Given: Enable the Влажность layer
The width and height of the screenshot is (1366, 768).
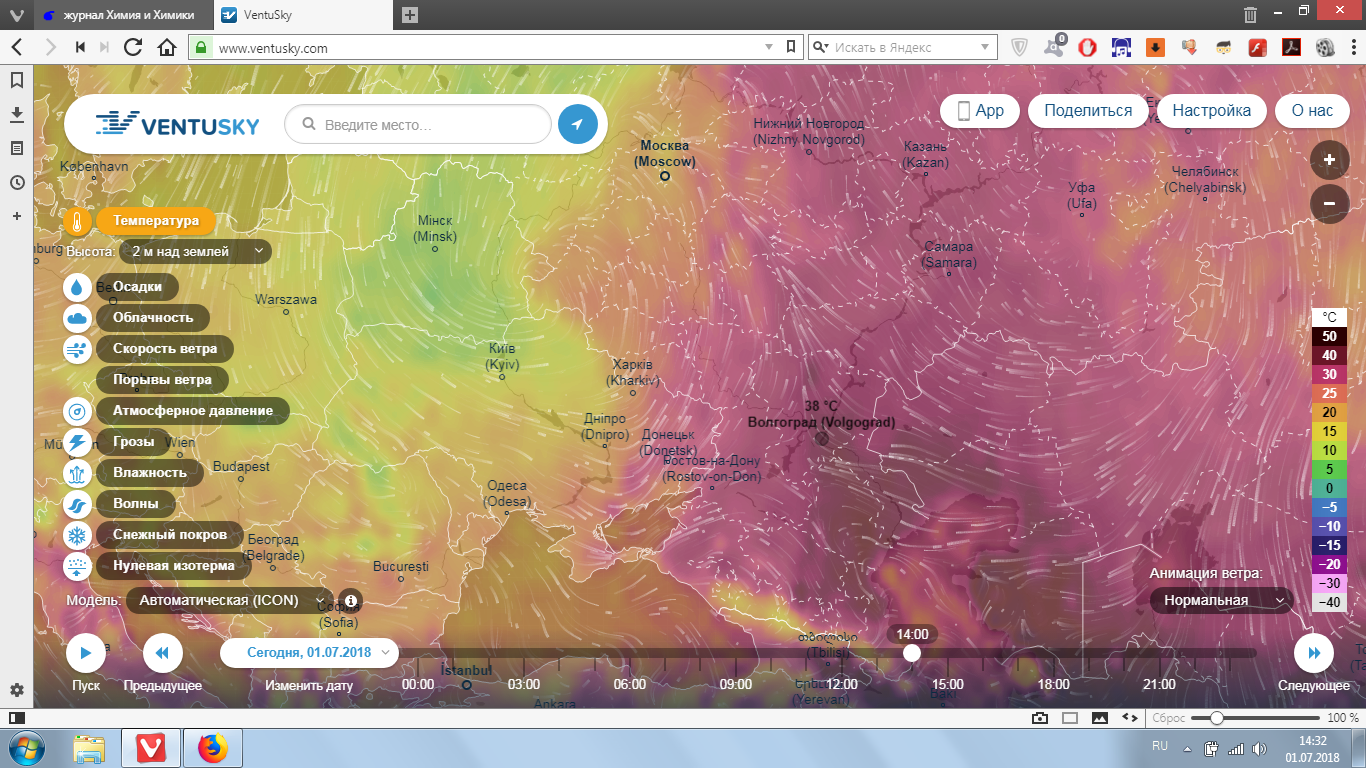Looking at the screenshot, I should (x=150, y=472).
